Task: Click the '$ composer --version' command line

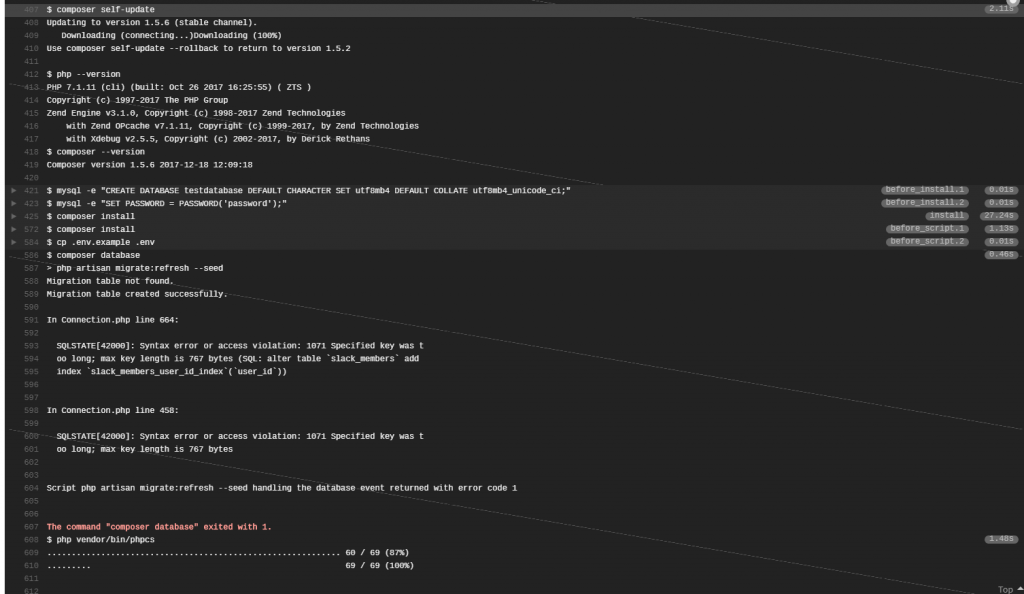Action: 95,152
